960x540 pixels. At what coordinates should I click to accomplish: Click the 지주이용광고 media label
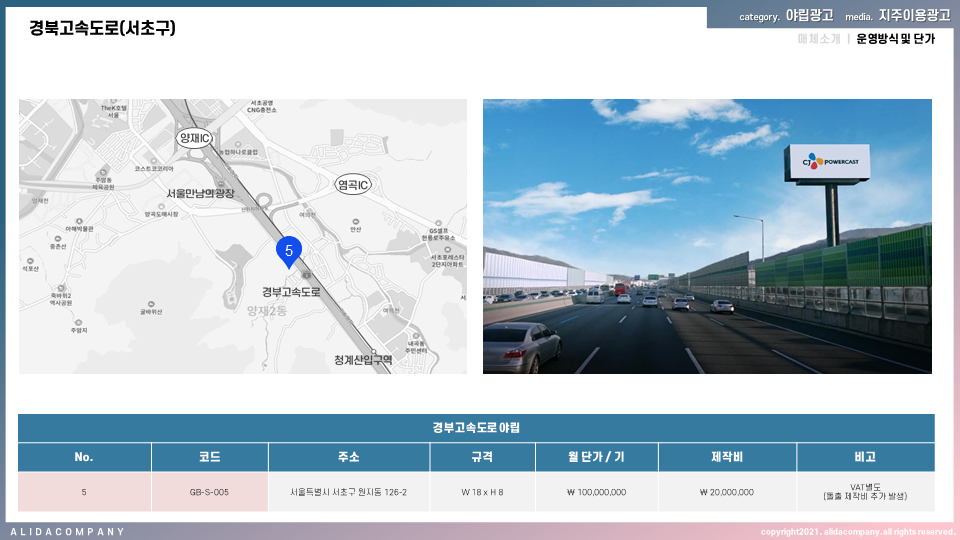coord(914,16)
